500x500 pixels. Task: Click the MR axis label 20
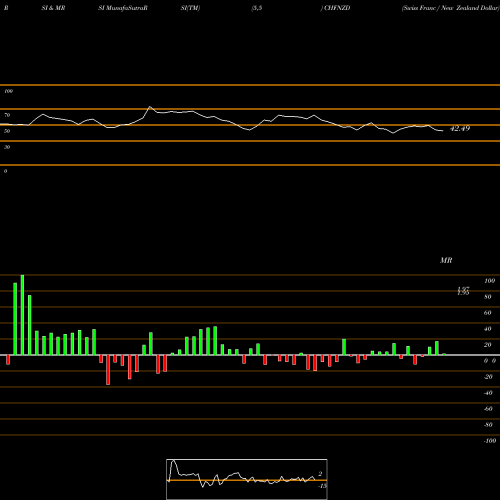[488, 345]
